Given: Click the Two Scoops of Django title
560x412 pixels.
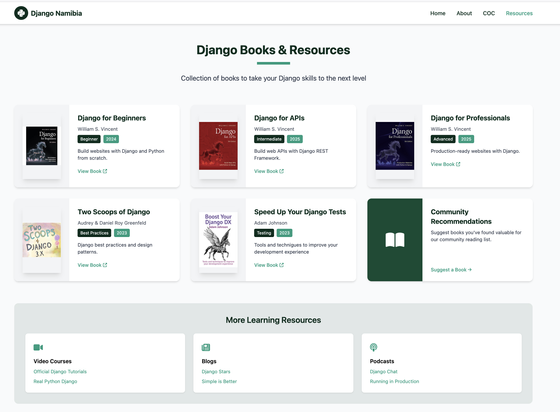Looking at the screenshot, I should (x=114, y=212).
